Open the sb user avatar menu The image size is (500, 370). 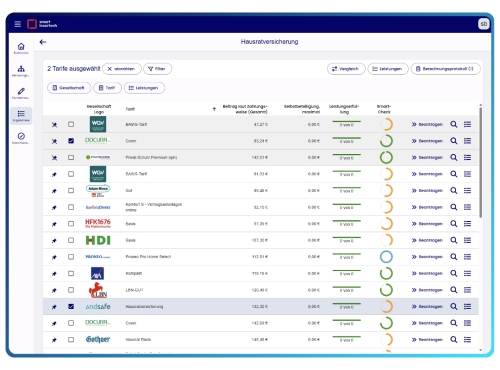483,24
